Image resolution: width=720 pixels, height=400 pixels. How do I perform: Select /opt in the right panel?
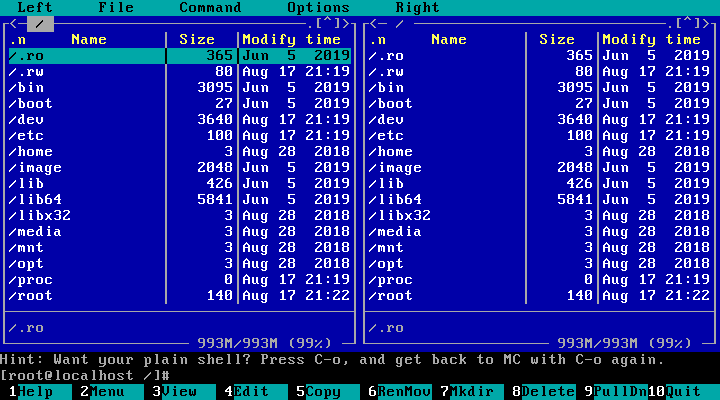pyautogui.click(x=540, y=264)
